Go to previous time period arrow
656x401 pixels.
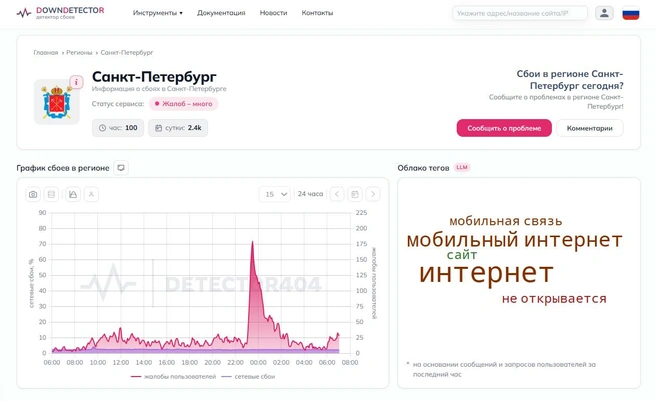337,194
